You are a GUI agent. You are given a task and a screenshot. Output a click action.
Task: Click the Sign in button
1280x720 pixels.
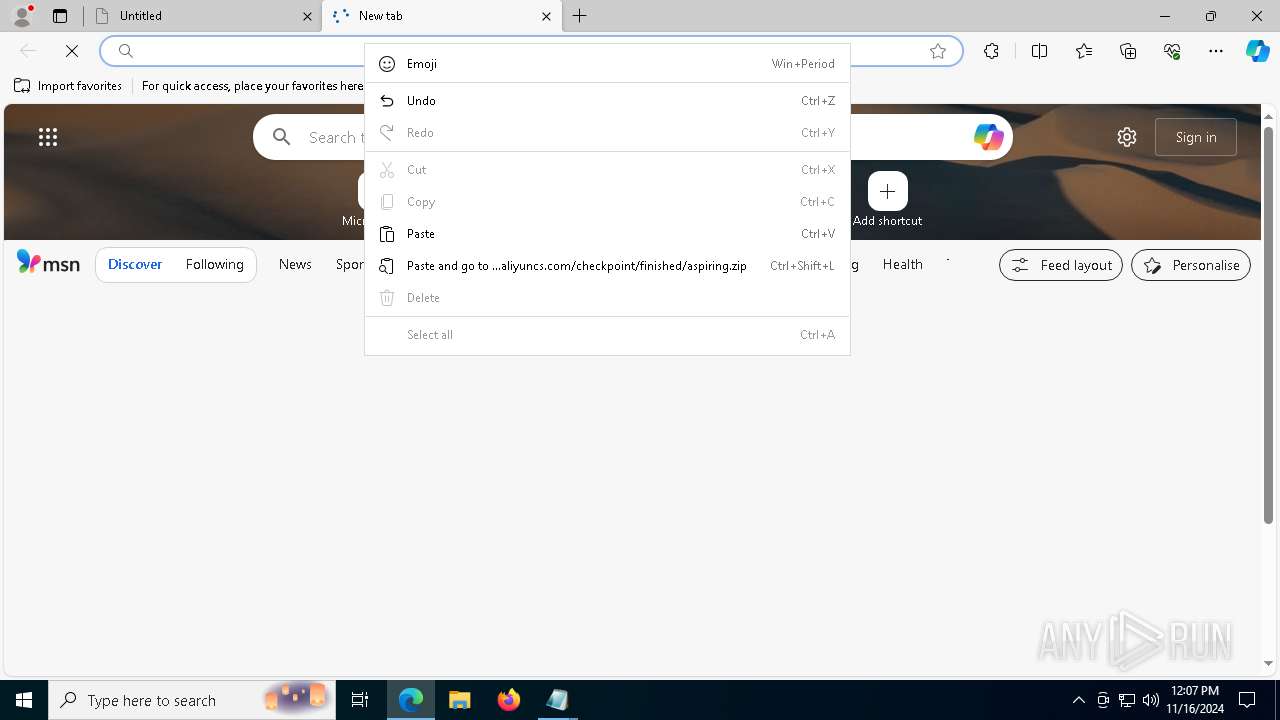[x=1196, y=137]
